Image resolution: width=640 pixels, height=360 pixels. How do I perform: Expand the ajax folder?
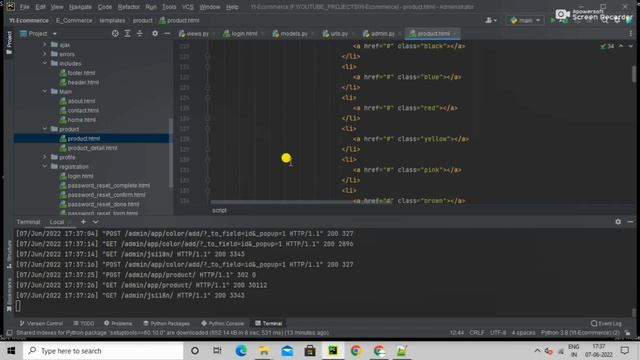tap(45, 44)
